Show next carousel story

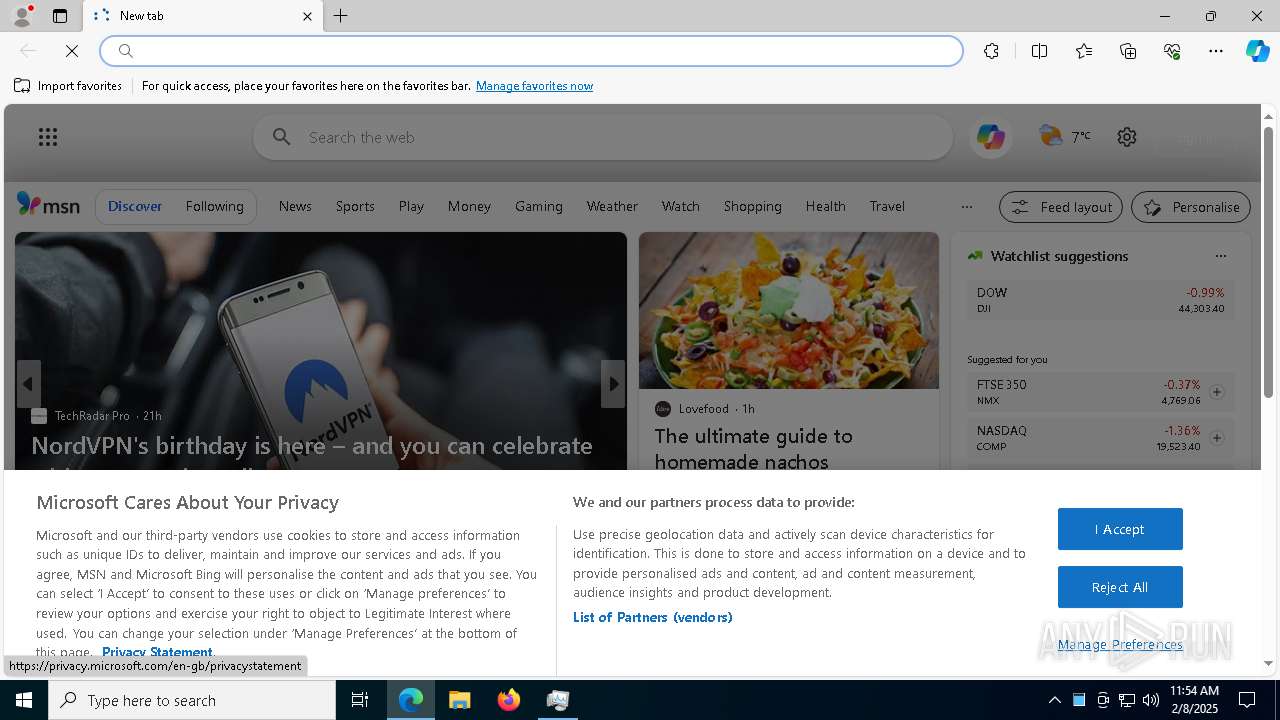pyautogui.click(x=613, y=384)
